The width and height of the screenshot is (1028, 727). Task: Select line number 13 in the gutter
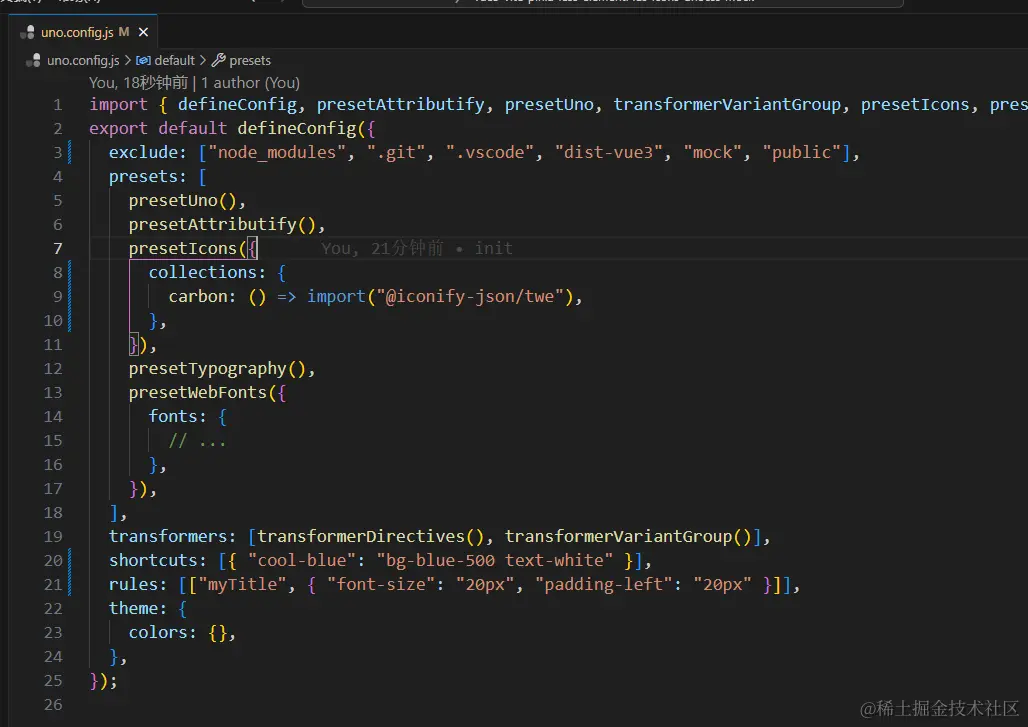[x=53, y=393]
